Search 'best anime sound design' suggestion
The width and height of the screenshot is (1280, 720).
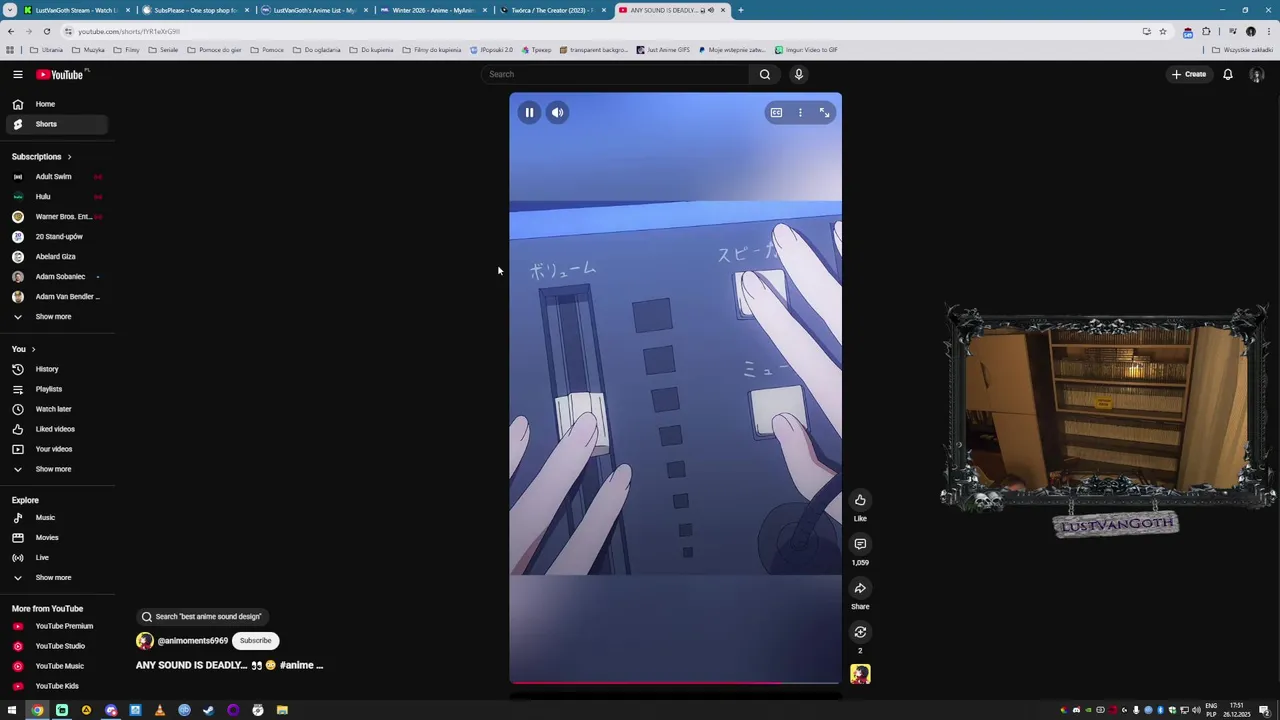pyautogui.click(x=201, y=617)
